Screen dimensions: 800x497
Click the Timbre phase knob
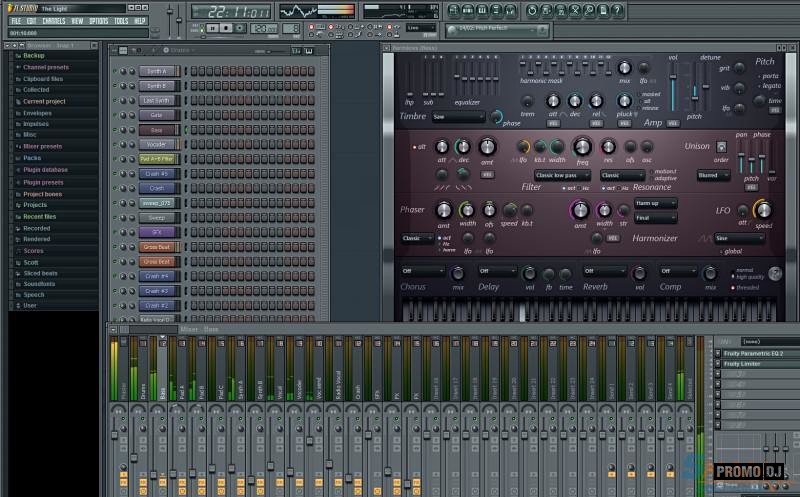(496, 117)
